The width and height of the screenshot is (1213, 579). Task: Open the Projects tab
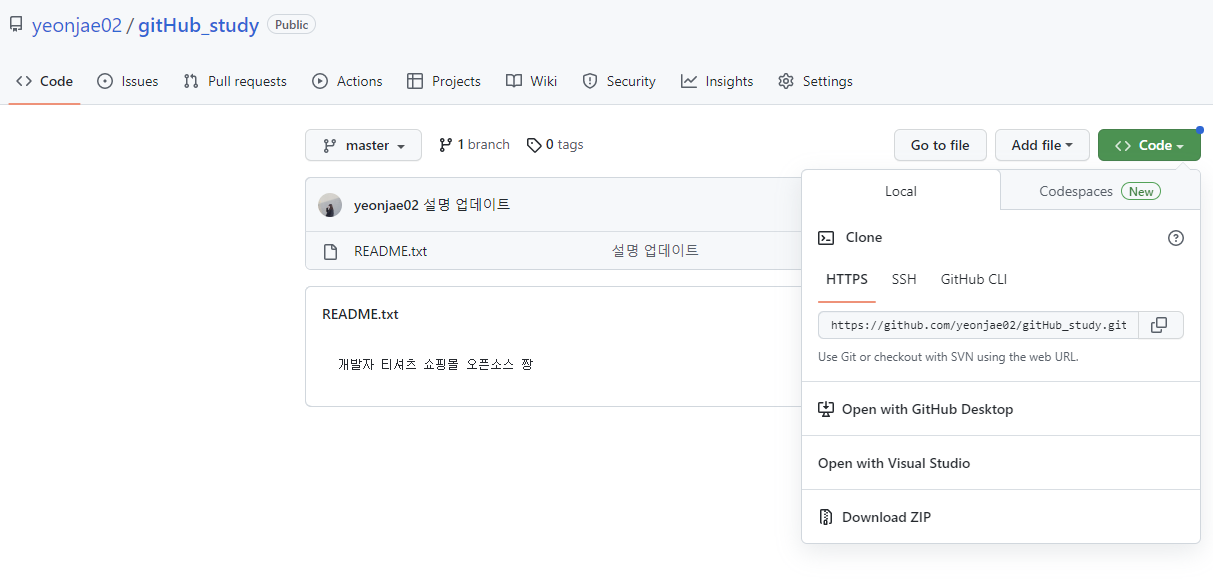pyautogui.click(x=444, y=81)
